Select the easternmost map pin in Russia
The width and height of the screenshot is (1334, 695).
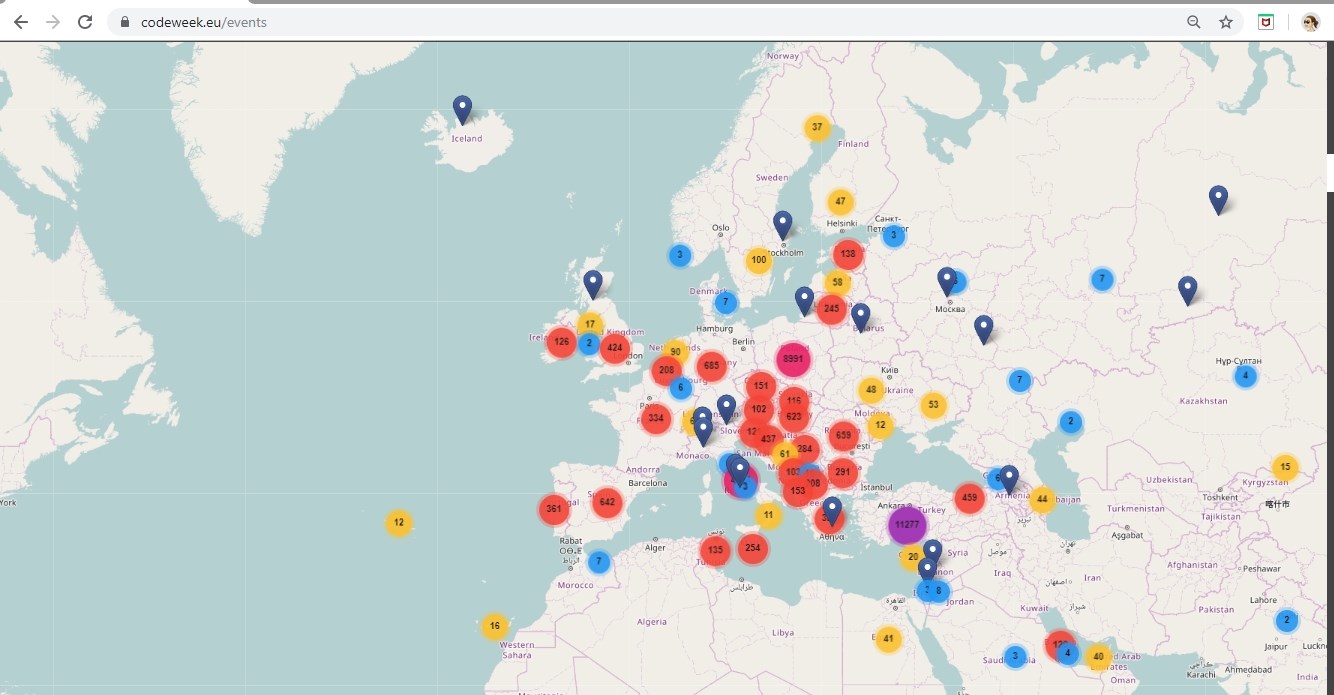click(x=1218, y=200)
